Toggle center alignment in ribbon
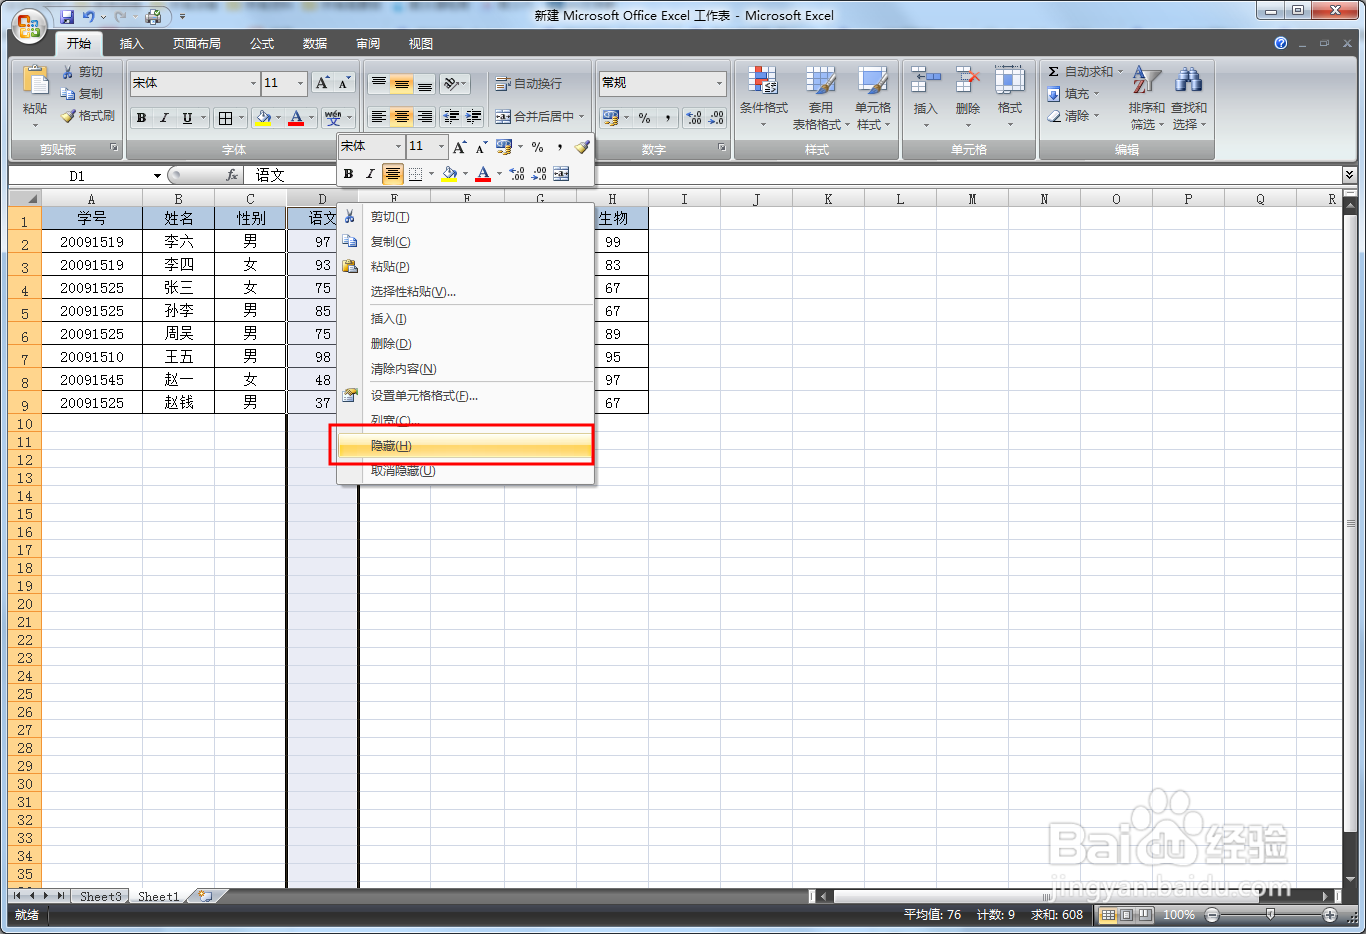1366x934 pixels. point(401,117)
